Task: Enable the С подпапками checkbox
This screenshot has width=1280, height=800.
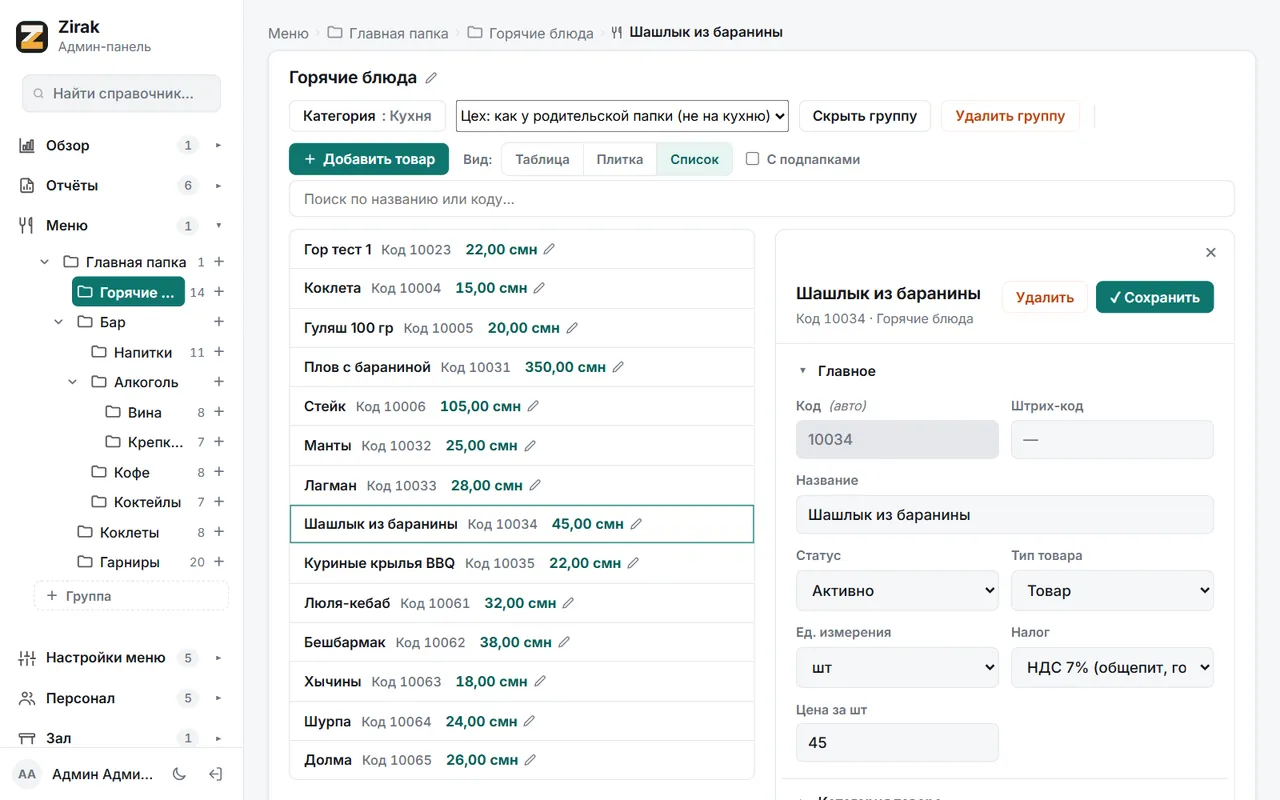Action: 753,159
